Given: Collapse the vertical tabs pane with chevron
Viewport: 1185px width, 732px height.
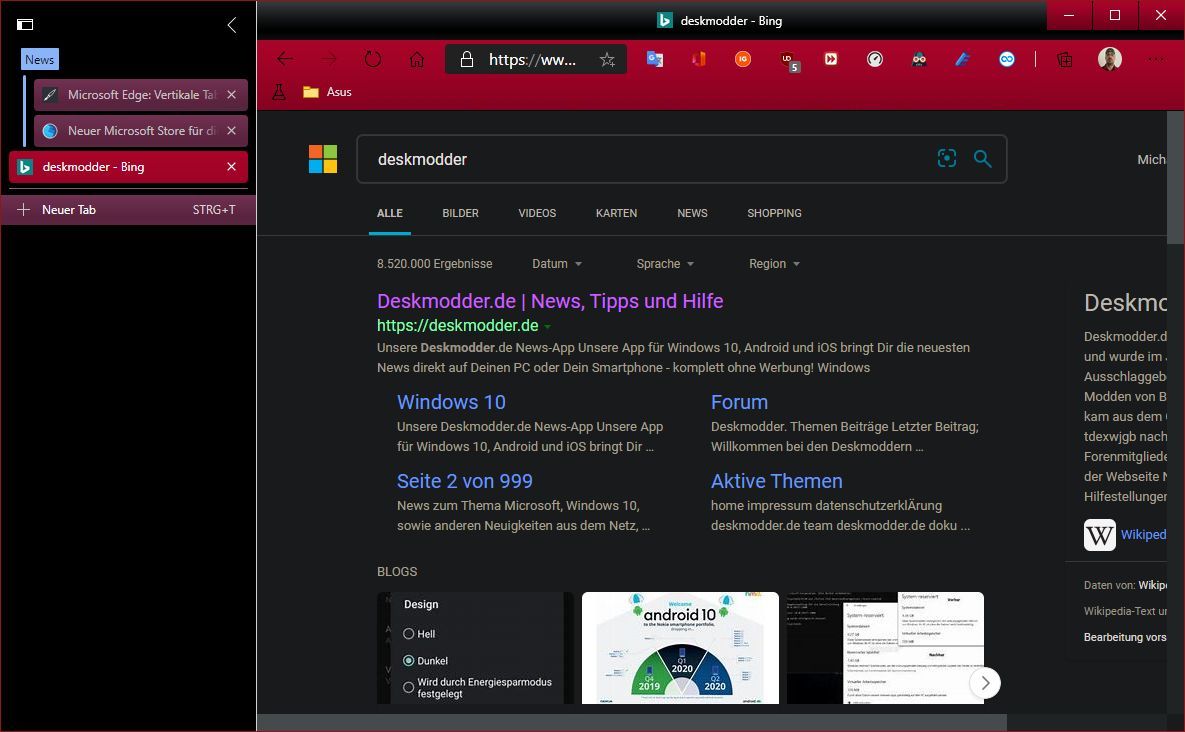Looking at the screenshot, I should 232,25.
